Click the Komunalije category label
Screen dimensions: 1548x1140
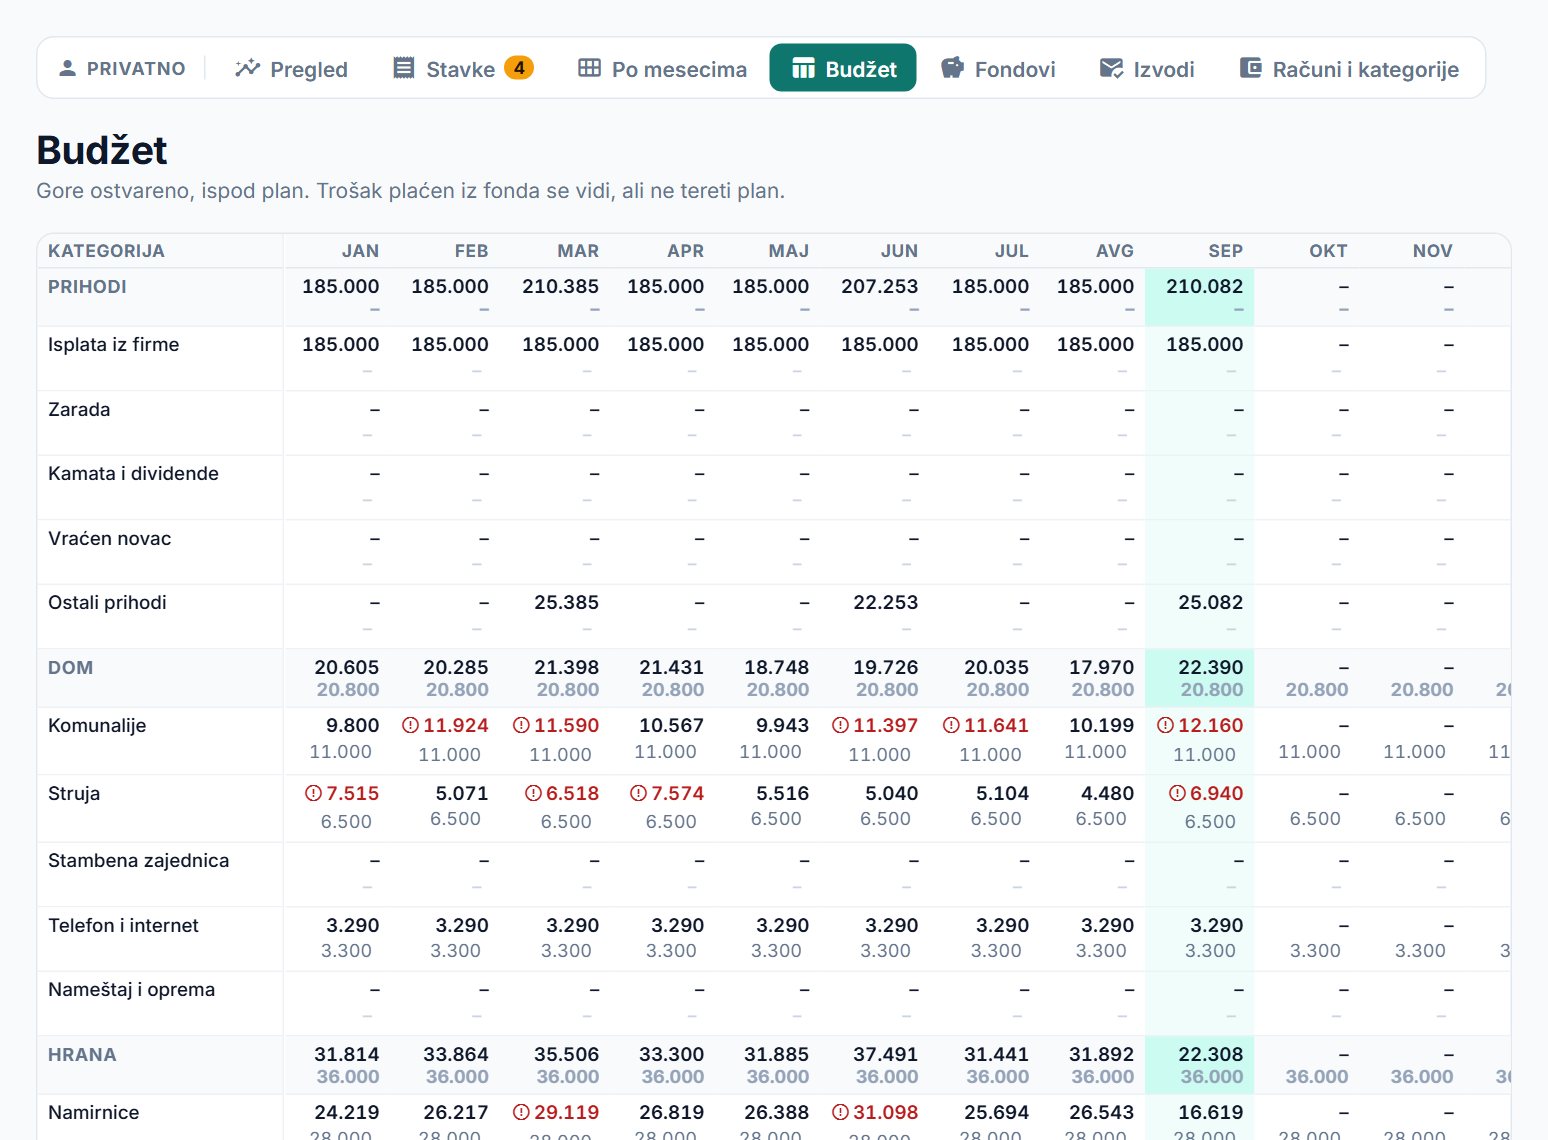tap(97, 726)
